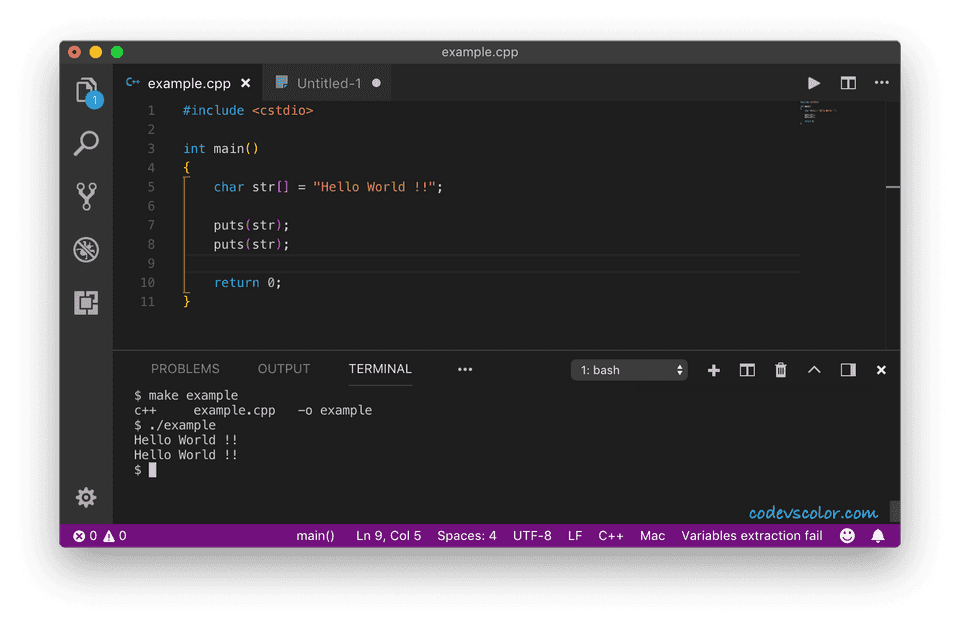Split the editor using the split icon
The width and height of the screenshot is (960, 626).
(x=847, y=83)
